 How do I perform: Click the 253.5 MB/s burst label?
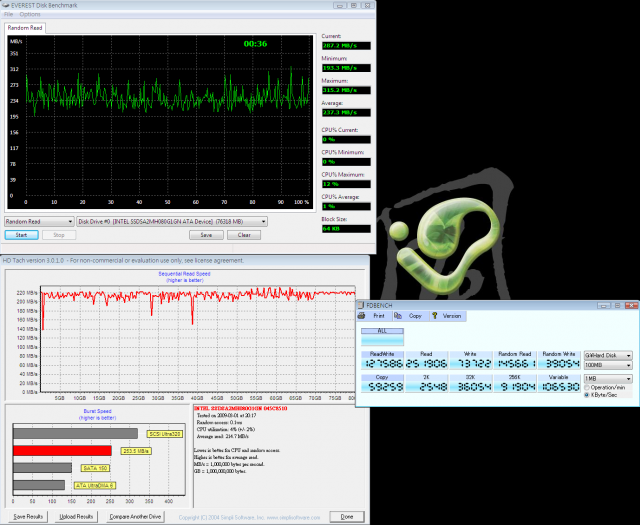pyautogui.click(x=136, y=451)
